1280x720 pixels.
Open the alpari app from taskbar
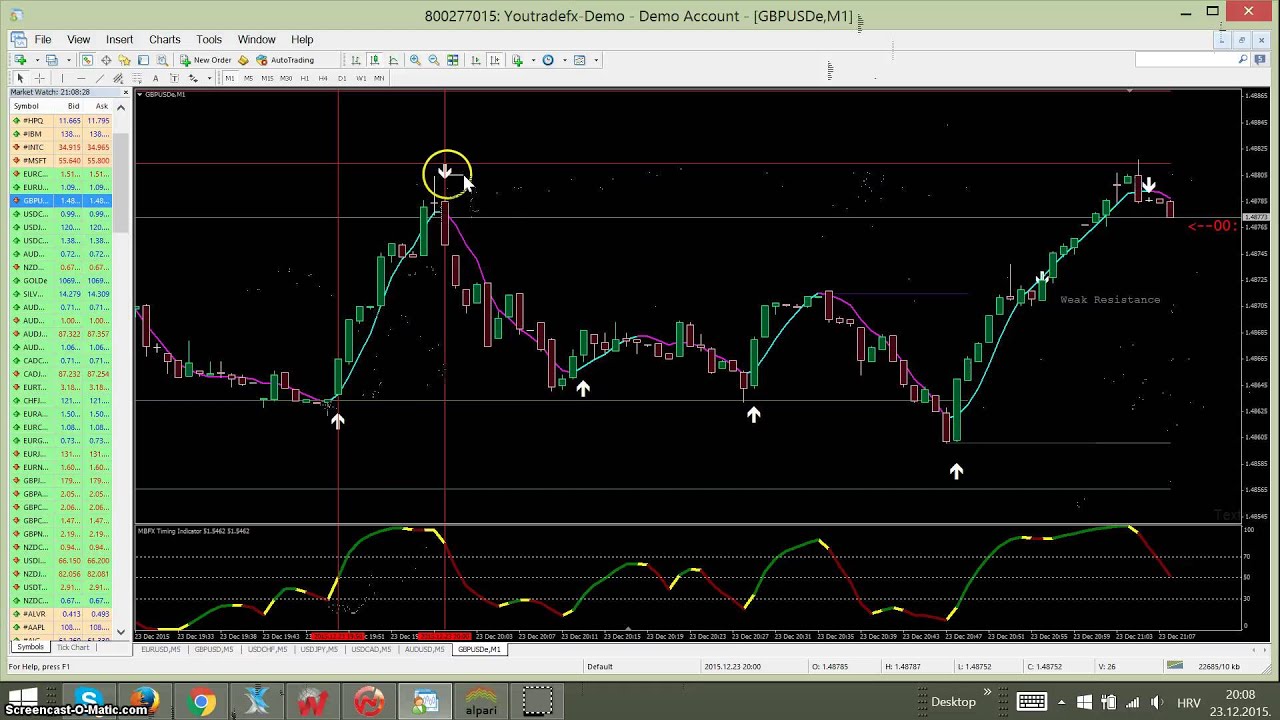[481, 702]
